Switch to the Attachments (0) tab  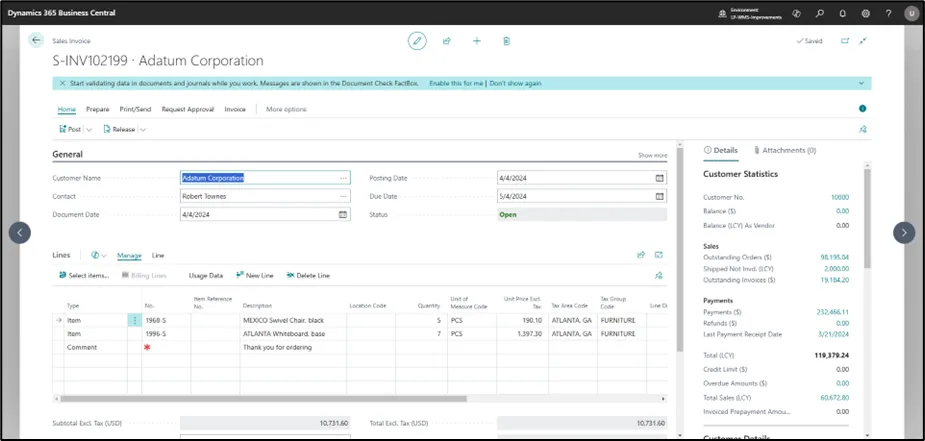(x=785, y=150)
